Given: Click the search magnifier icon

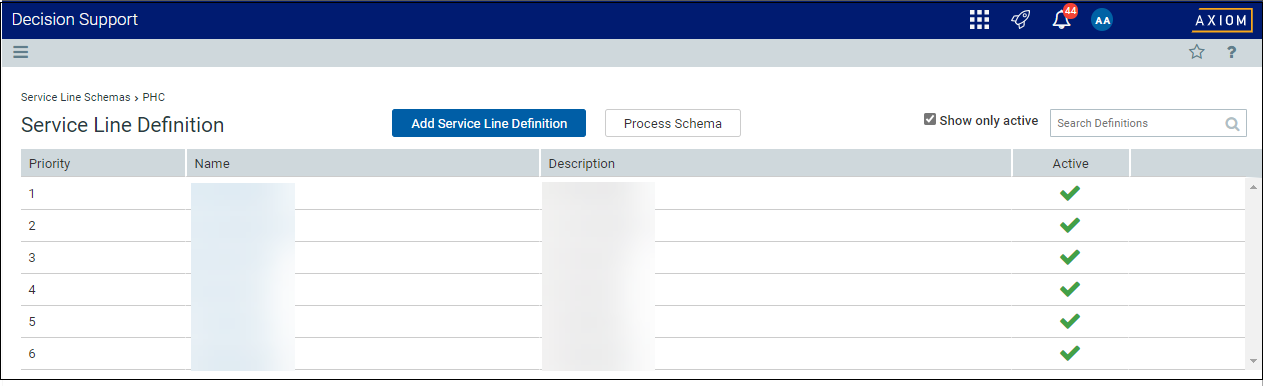Looking at the screenshot, I should tap(1233, 124).
